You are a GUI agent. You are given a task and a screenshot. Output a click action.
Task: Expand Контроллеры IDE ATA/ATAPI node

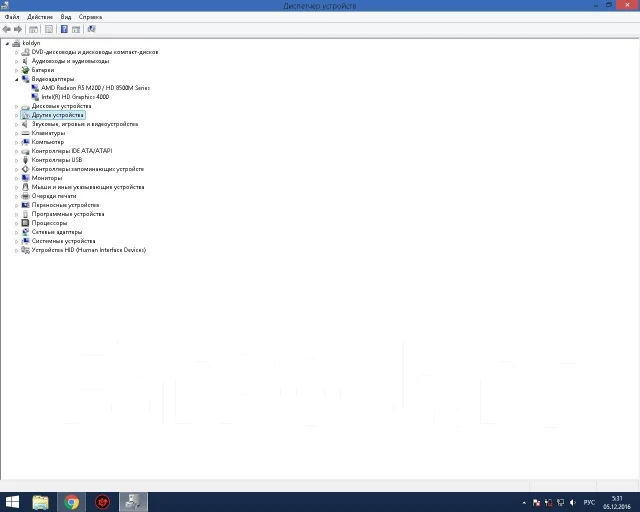16,151
